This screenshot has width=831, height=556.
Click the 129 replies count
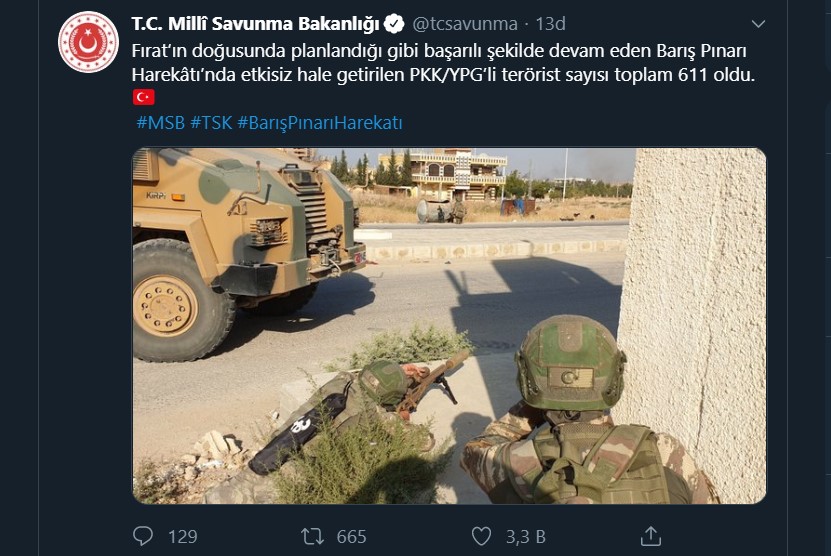coord(183,537)
